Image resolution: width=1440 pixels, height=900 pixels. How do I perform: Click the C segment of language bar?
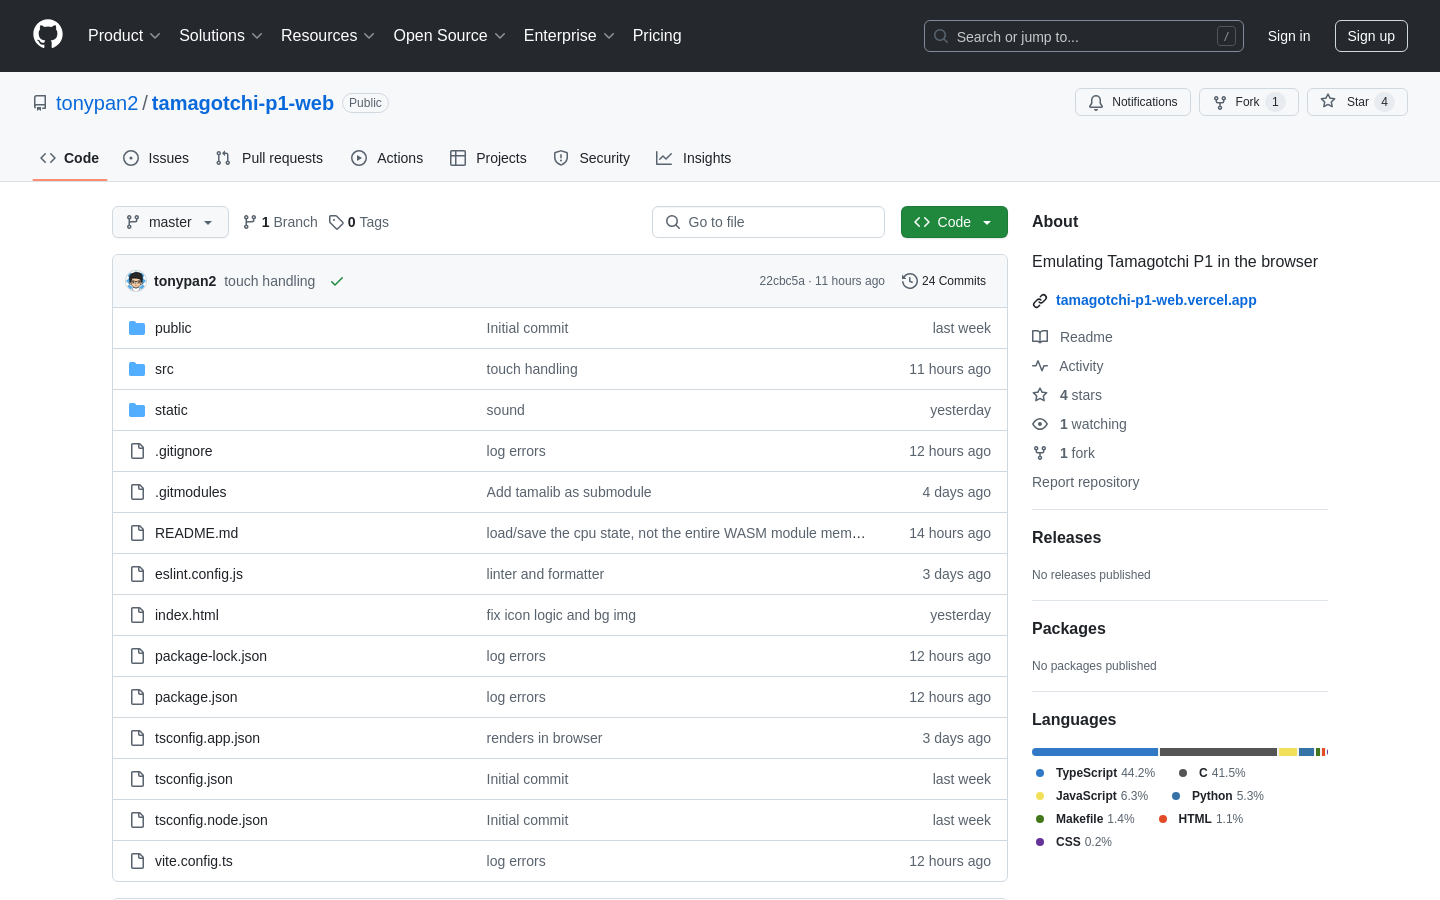(x=1218, y=752)
